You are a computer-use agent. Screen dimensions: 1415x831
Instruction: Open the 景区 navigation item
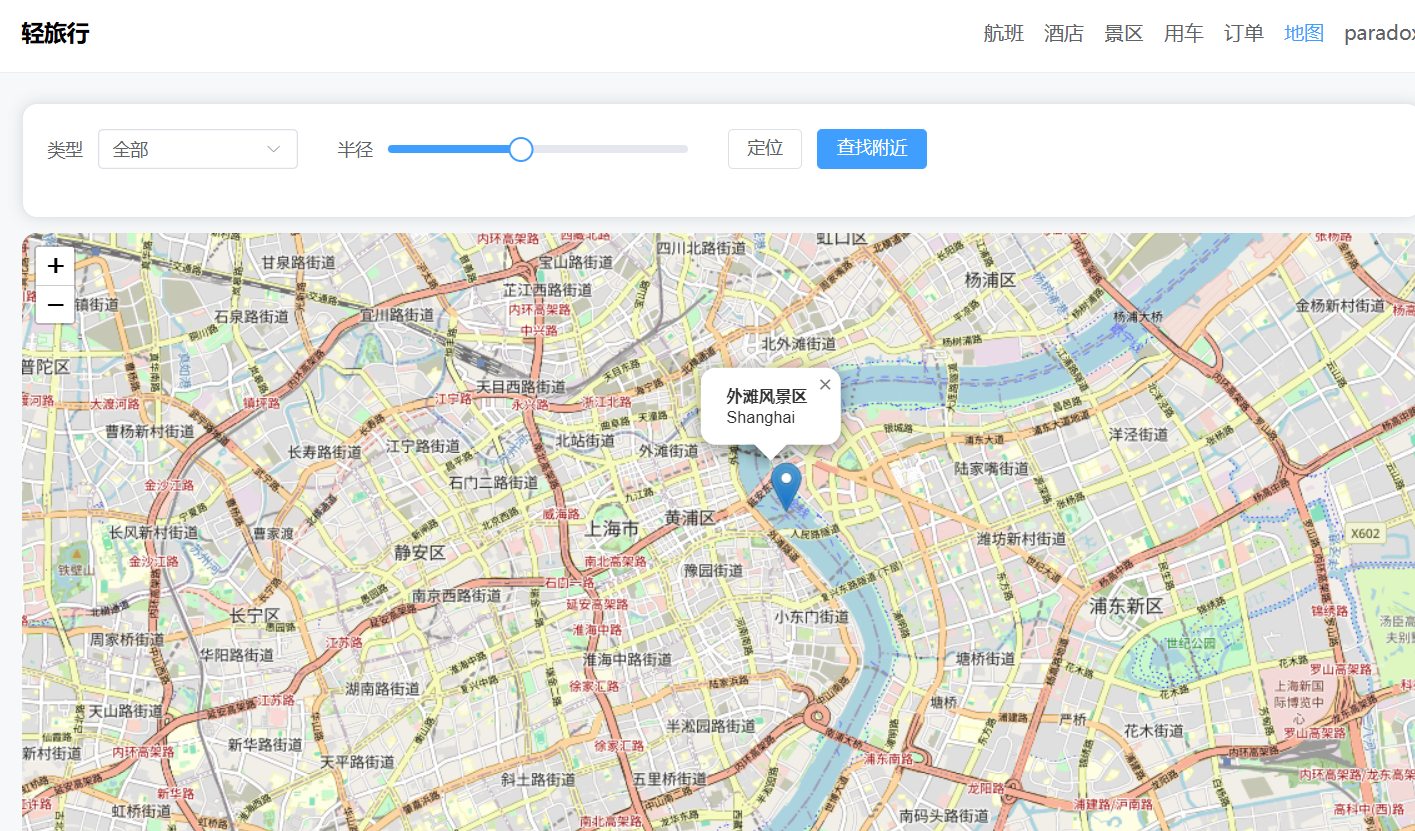coord(1124,33)
